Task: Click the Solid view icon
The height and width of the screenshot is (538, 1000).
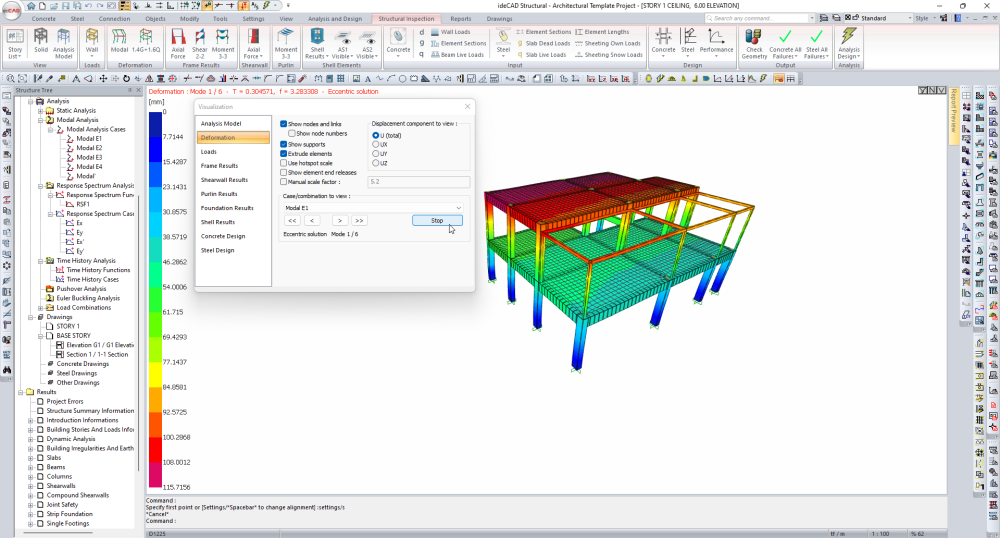Action: click(x=41, y=41)
